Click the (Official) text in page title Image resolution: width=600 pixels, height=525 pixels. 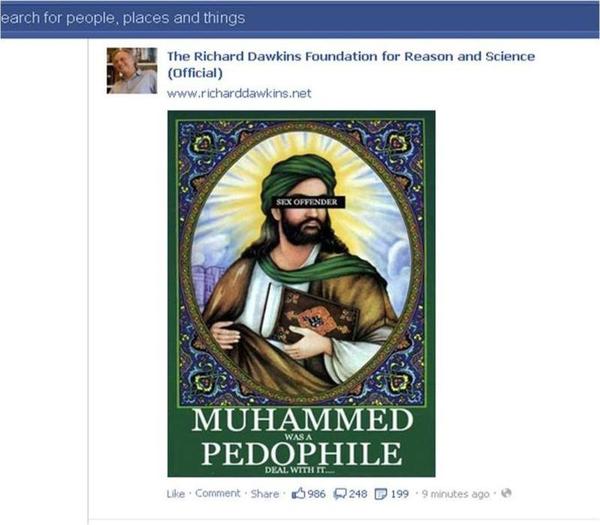(x=195, y=73)
